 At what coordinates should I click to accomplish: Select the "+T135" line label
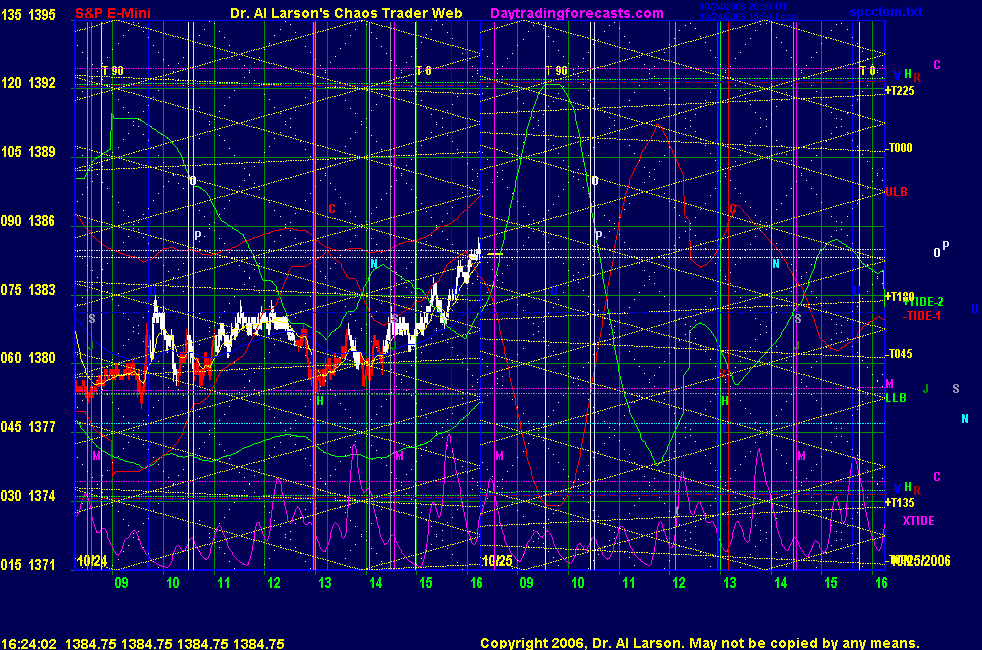pyautogui.click(x=899, y=503)
